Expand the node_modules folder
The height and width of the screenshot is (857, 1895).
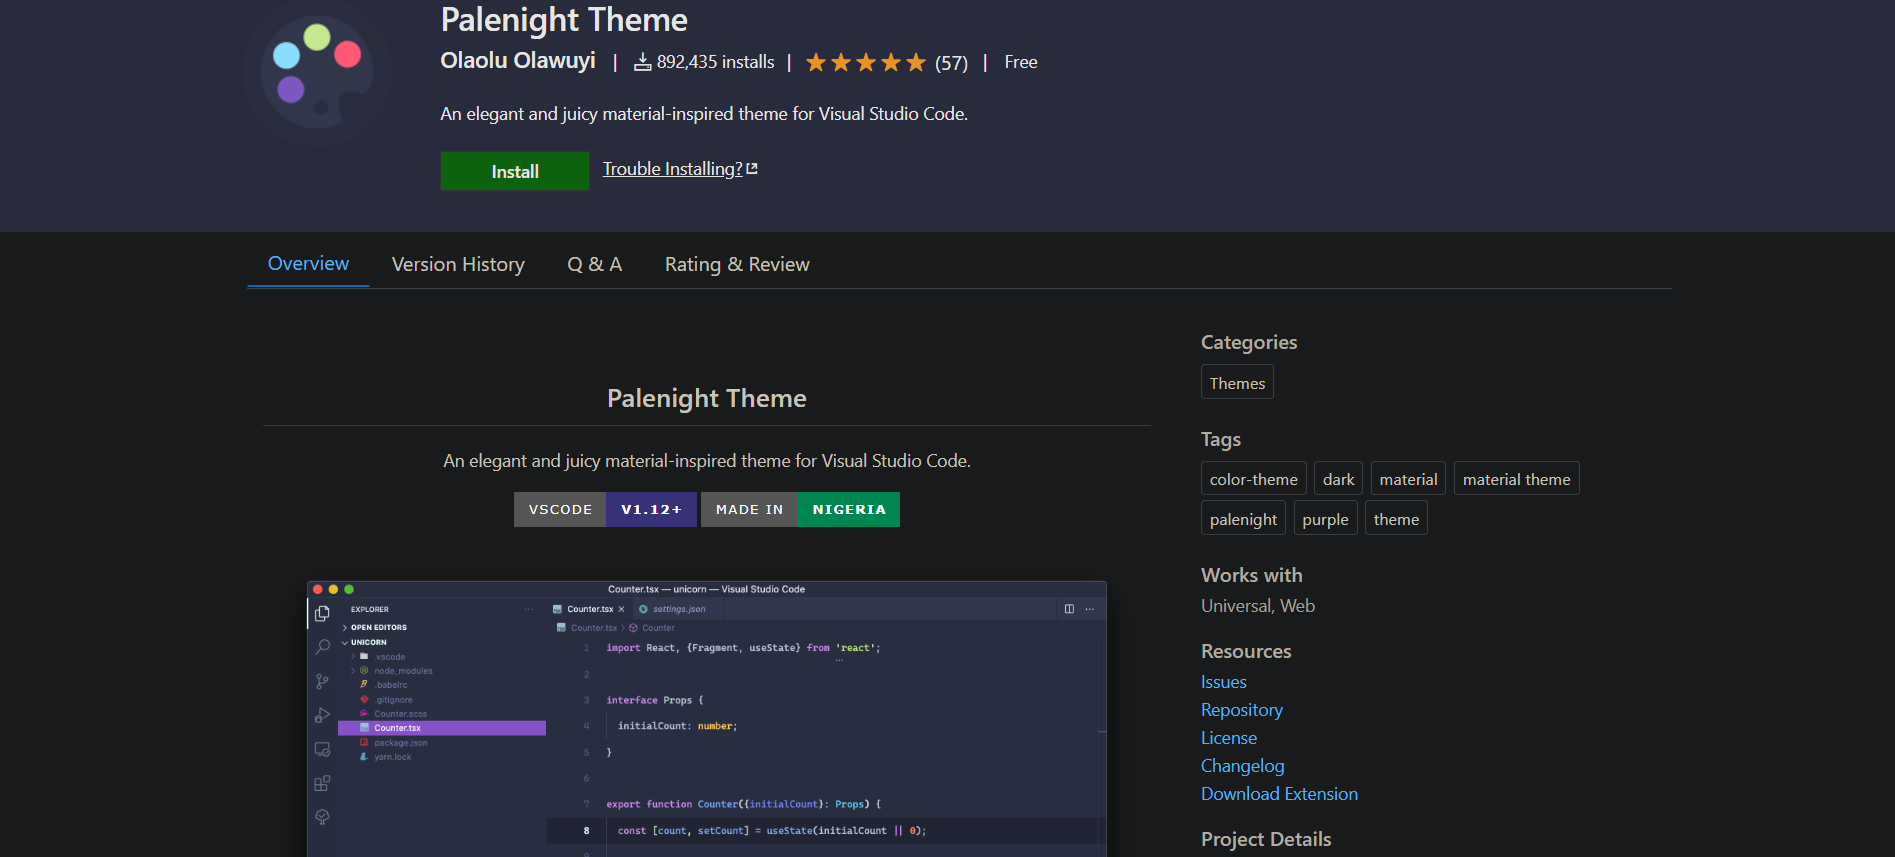pos(403,671)
